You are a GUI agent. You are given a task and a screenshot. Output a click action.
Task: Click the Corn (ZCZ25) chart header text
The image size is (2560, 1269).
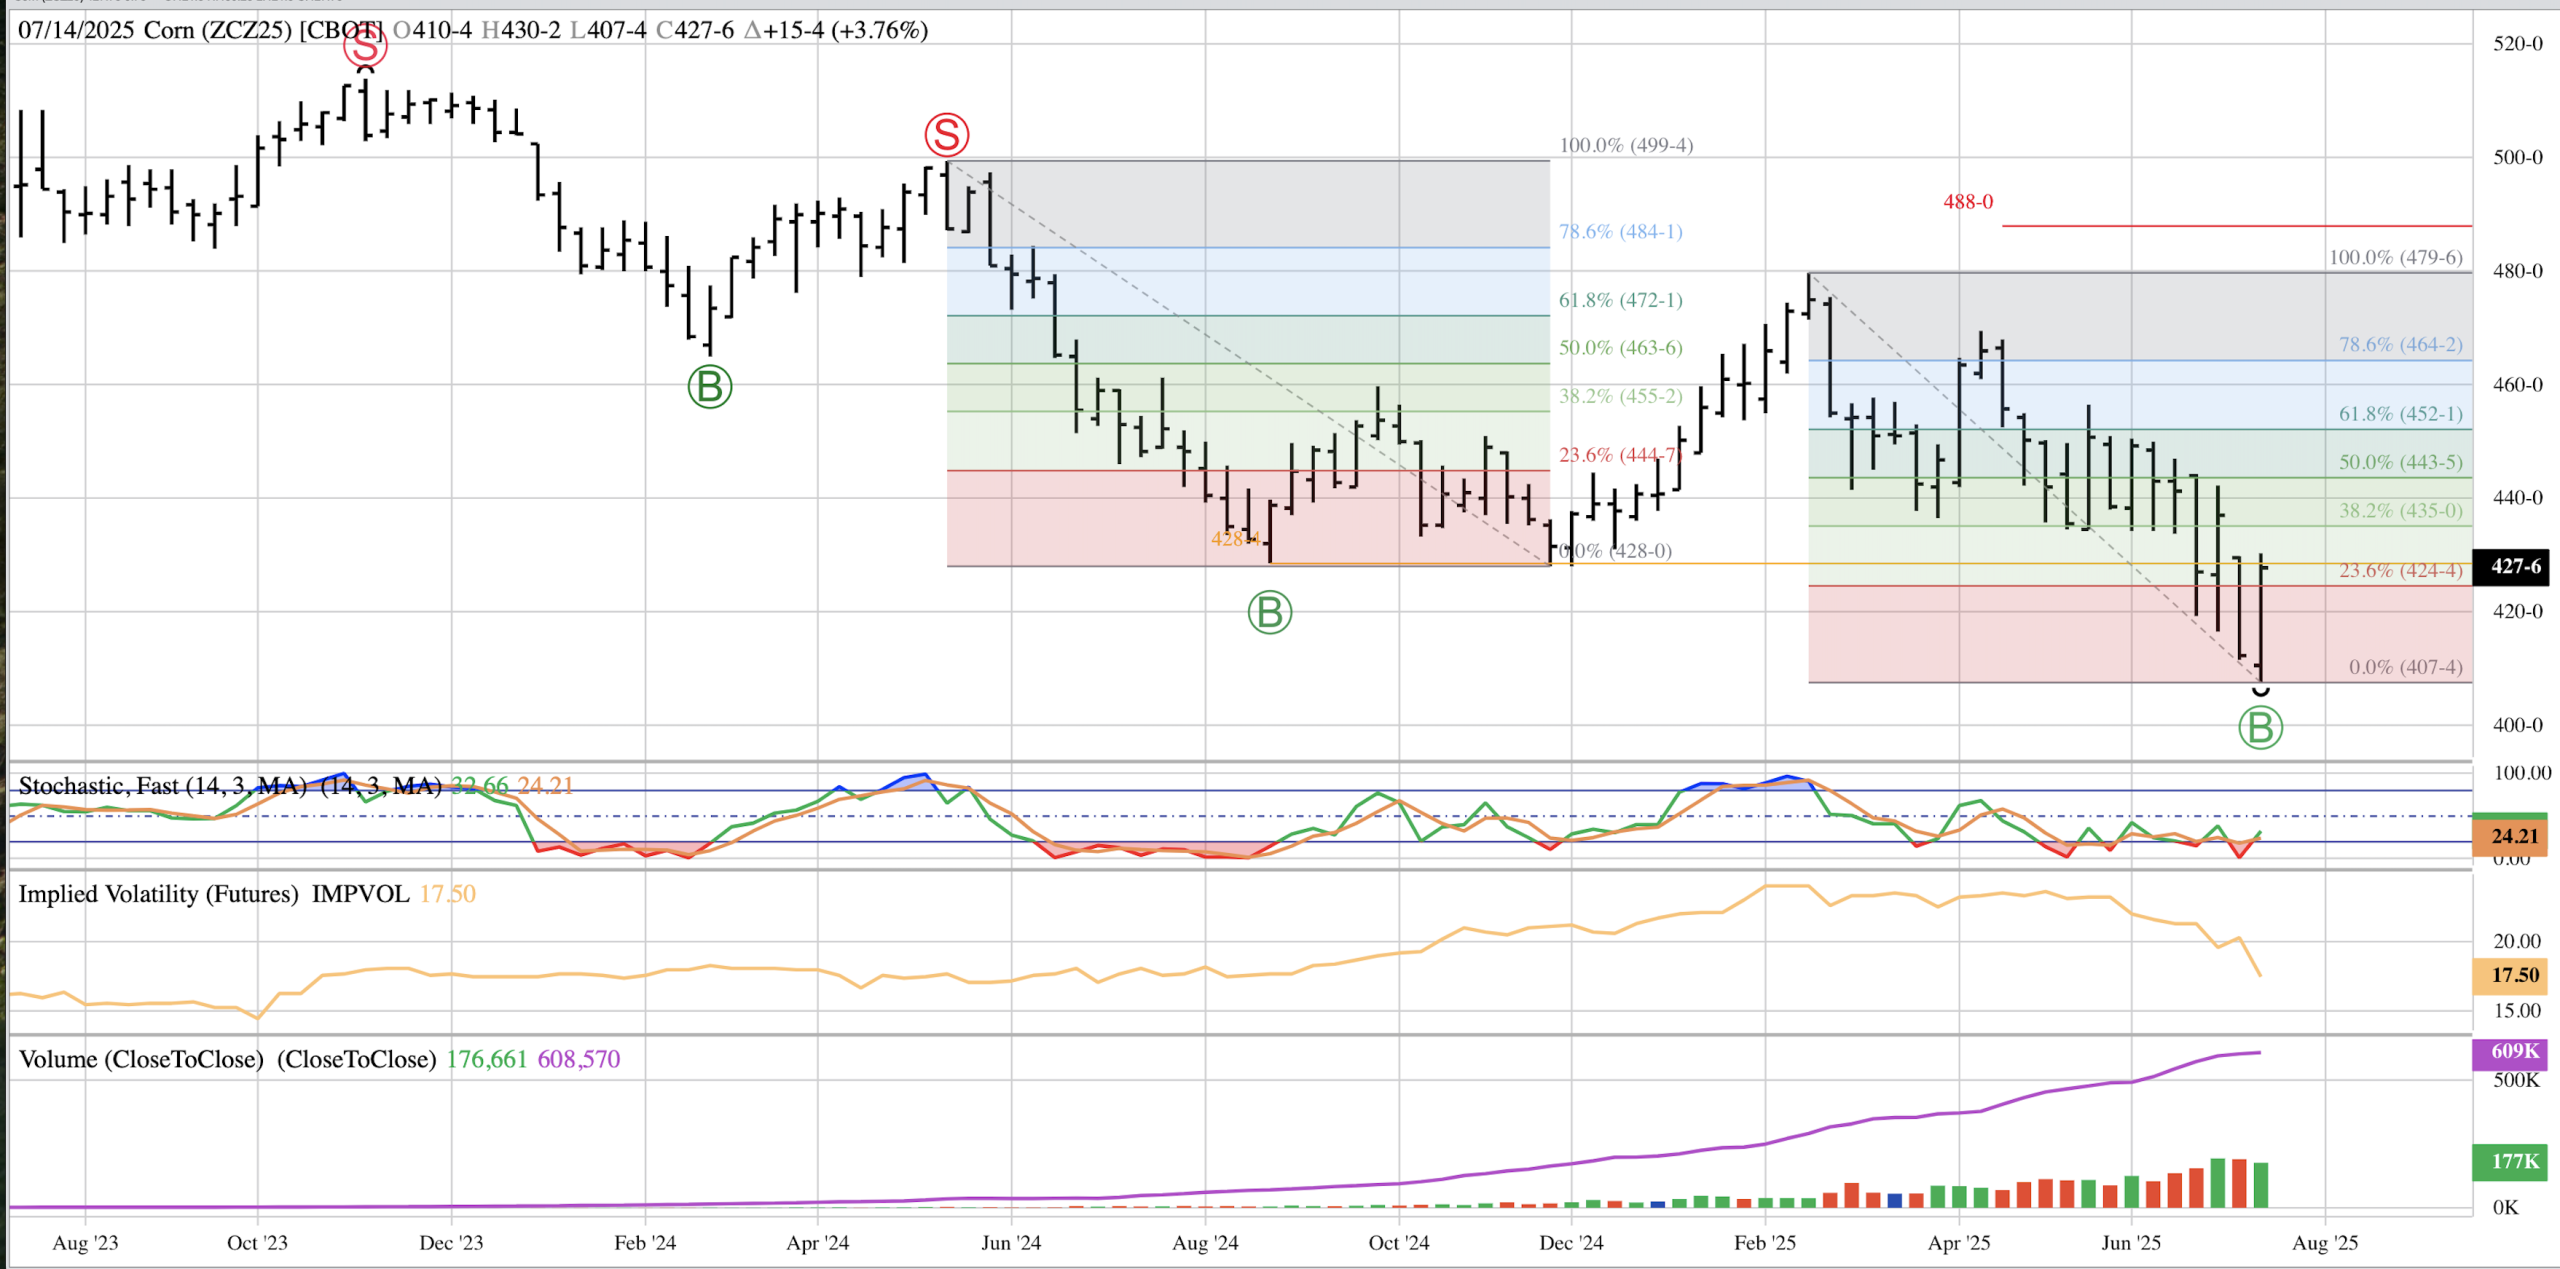coord(218,30)
